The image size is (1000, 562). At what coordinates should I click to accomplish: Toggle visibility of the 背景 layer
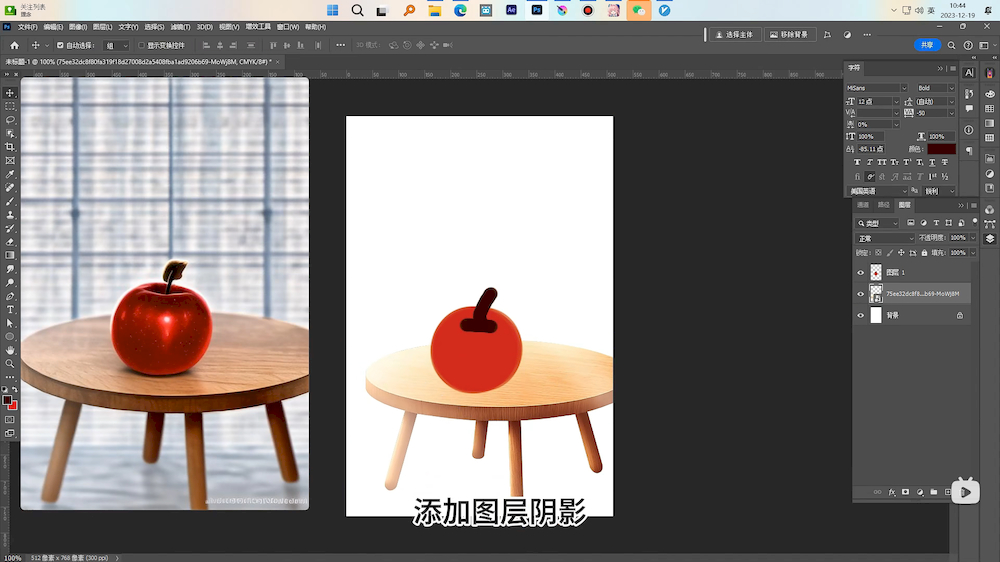click(860, 315)
